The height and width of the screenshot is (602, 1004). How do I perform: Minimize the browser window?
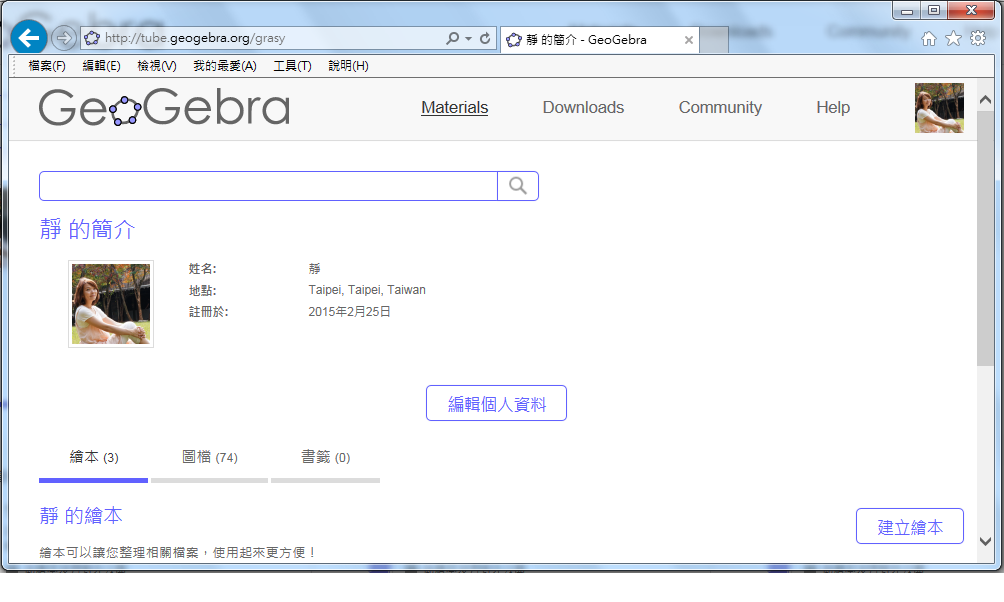[x=907, y=10]
